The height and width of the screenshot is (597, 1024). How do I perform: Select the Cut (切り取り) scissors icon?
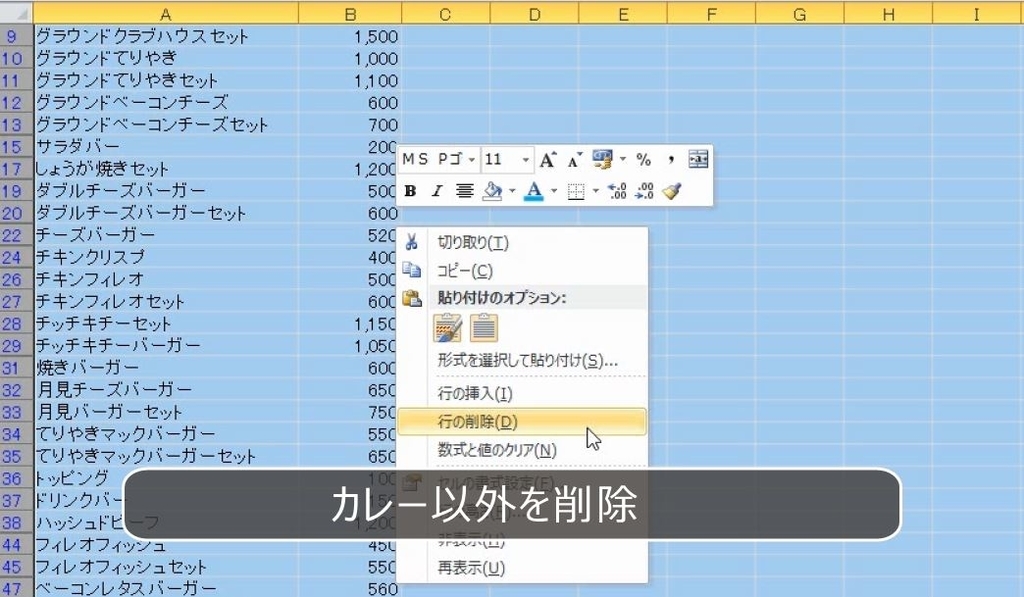click(x=411, y=243)
